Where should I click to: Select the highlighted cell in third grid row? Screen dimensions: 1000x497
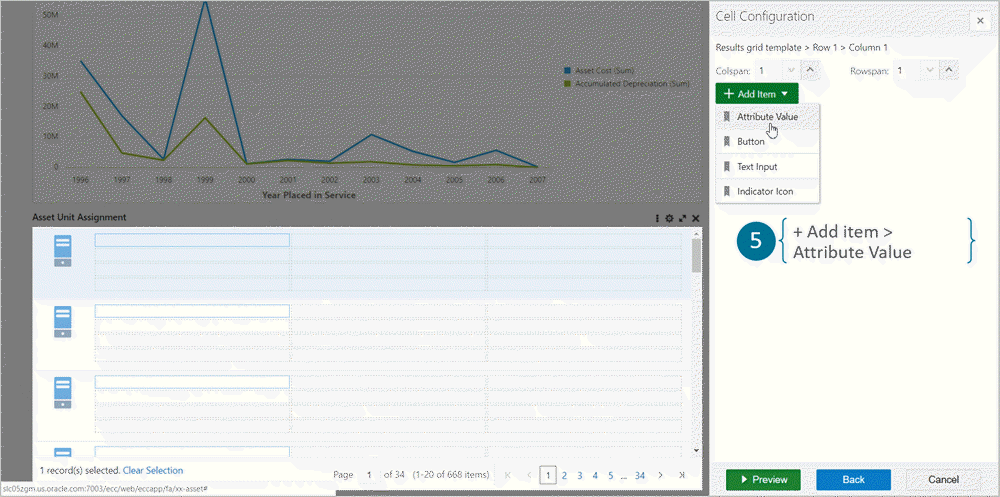tap(192, 382)
